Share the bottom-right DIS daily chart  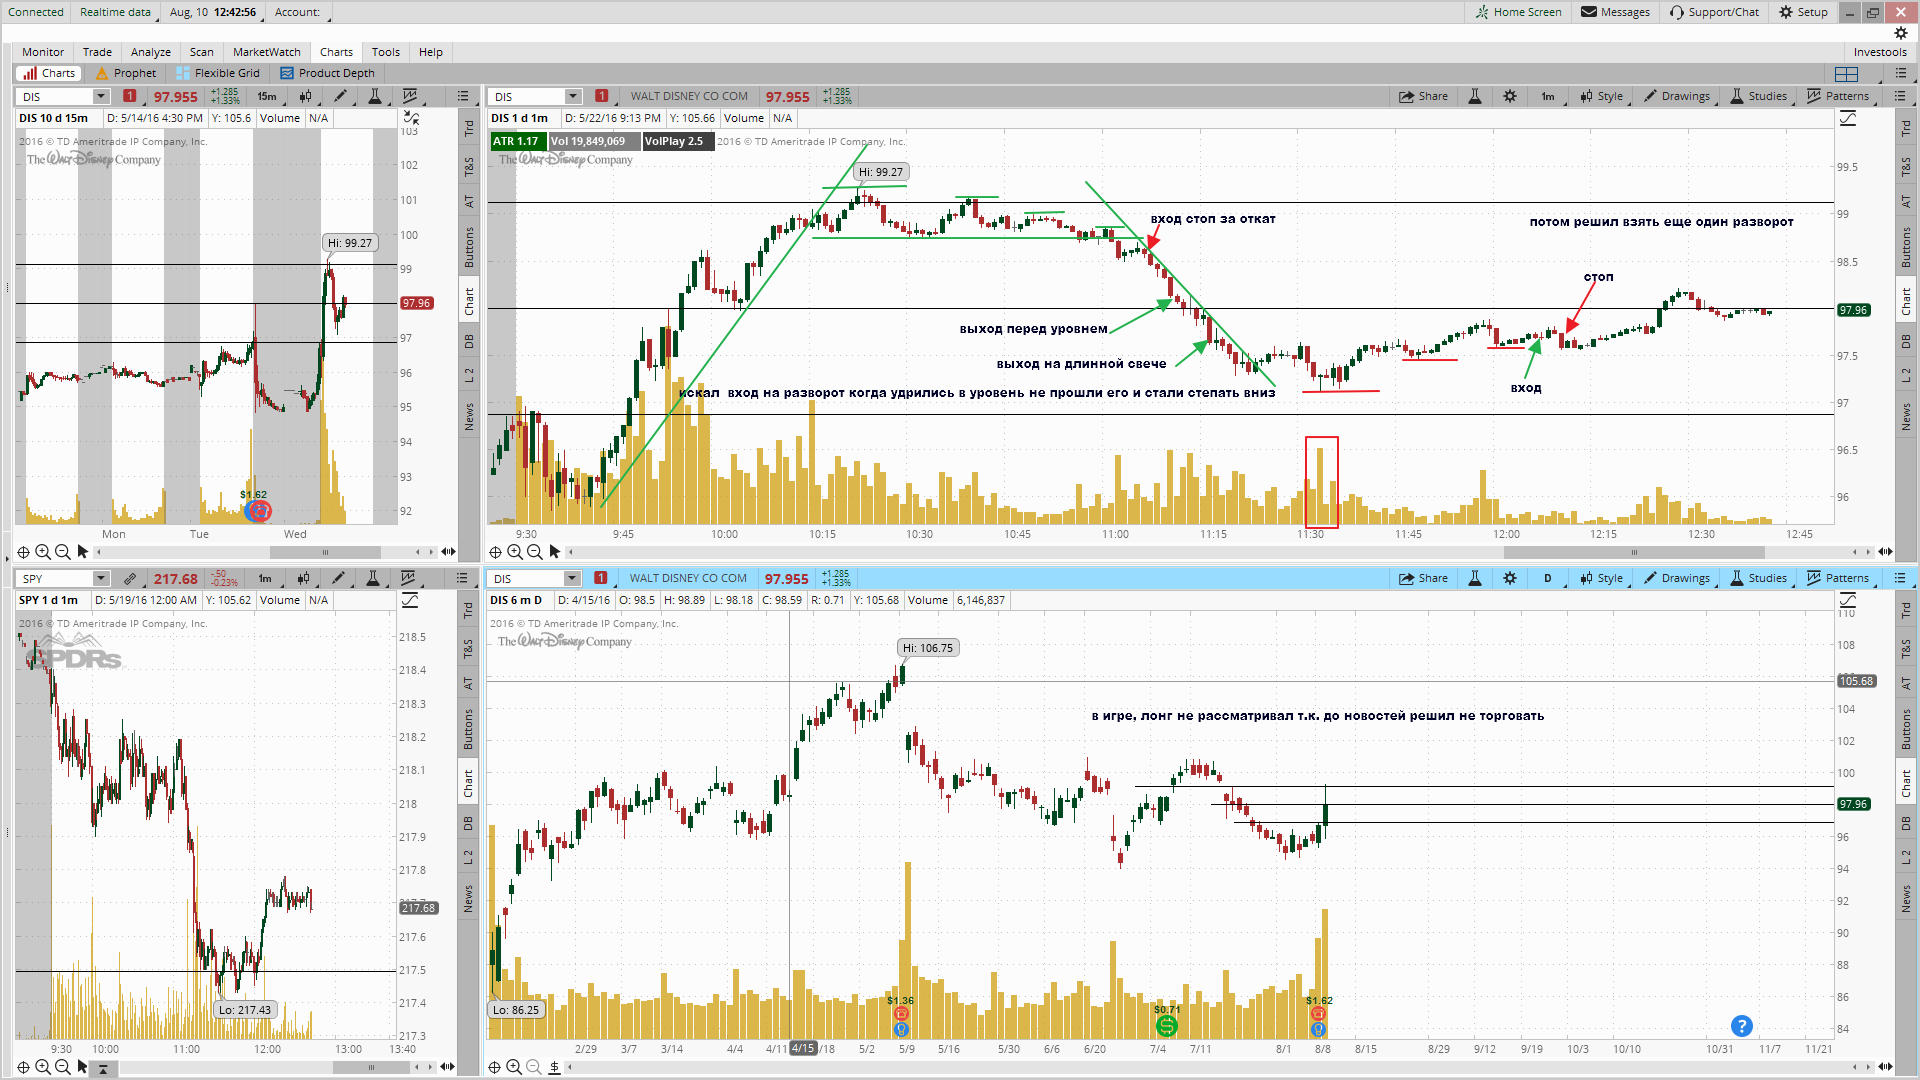(x=1423, y=579)
